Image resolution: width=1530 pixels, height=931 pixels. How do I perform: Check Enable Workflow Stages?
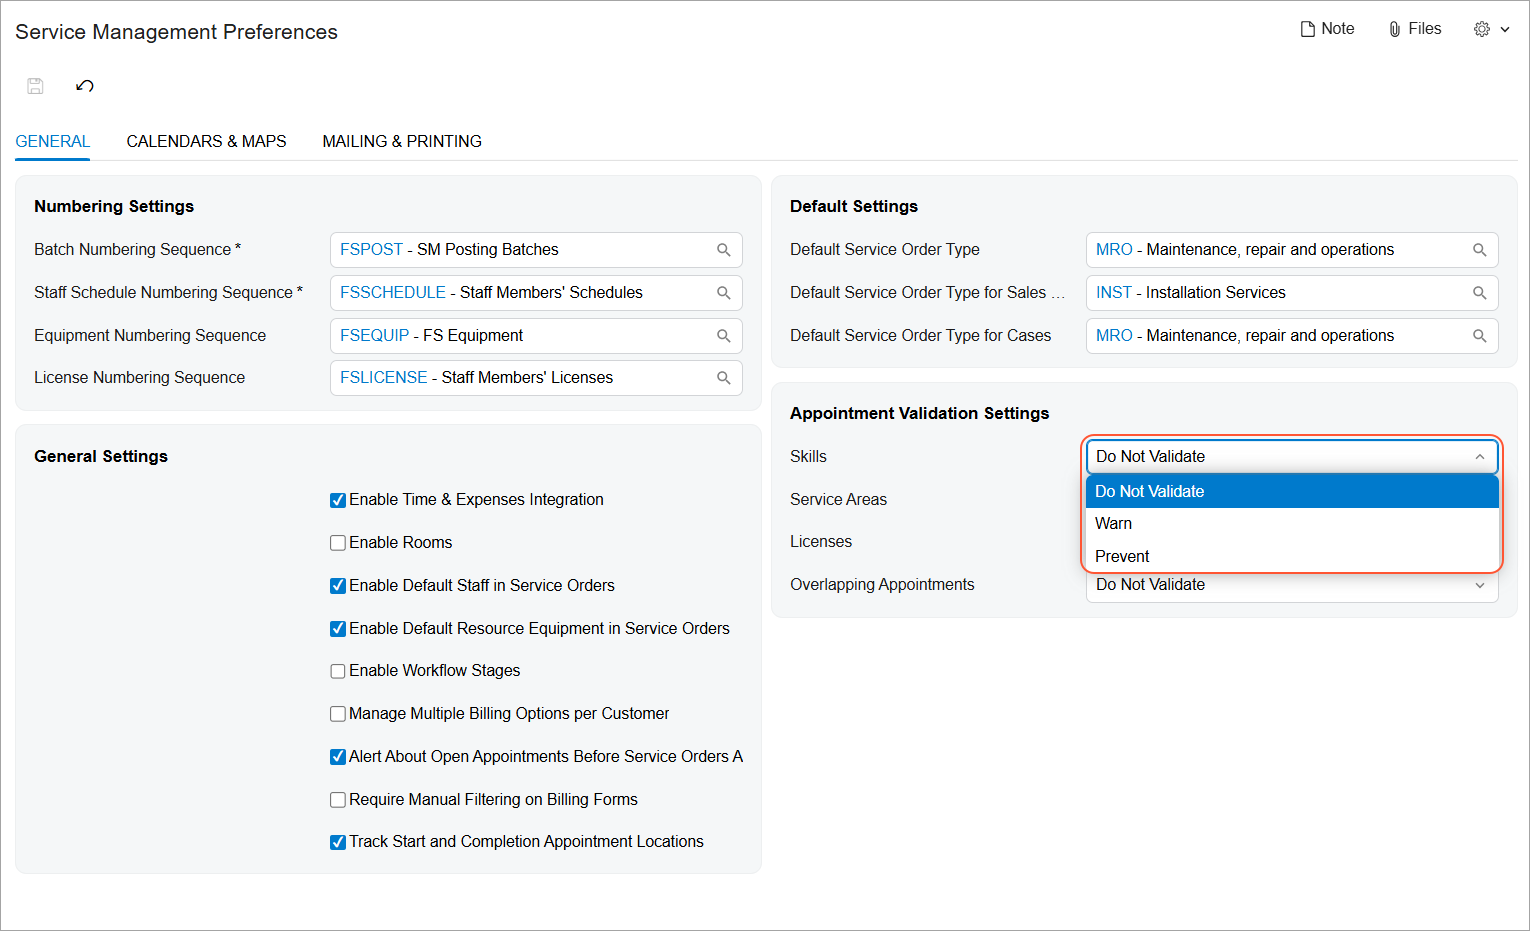338,671
